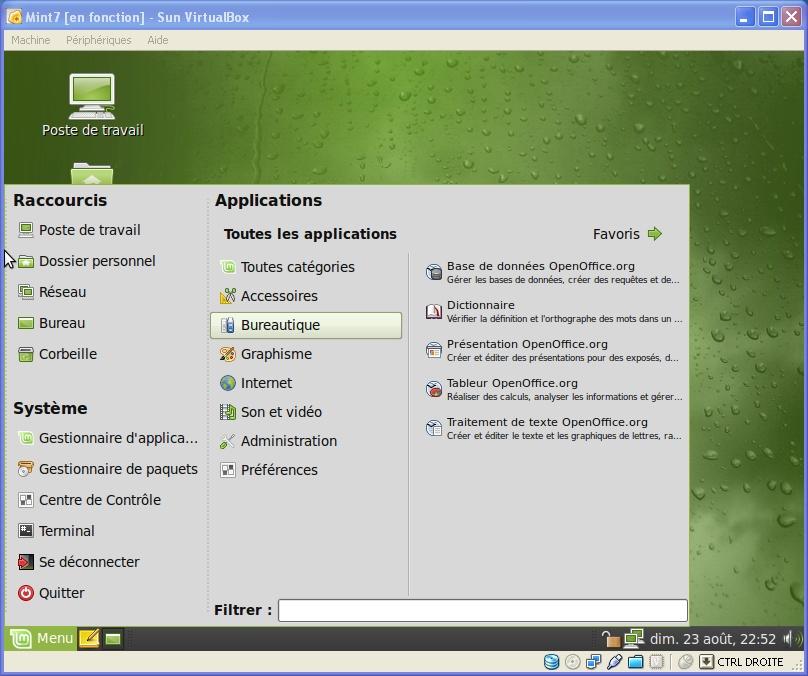Click the Mint Menu button on panel
The height and width of the screenshot is (676, 808).
(x=41, y=638)
